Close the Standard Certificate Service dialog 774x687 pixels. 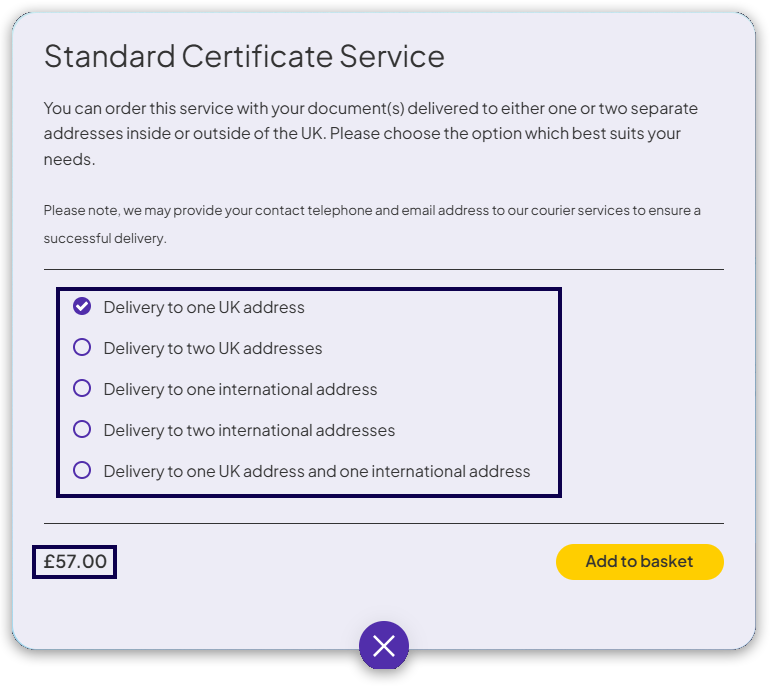[384, 645]
